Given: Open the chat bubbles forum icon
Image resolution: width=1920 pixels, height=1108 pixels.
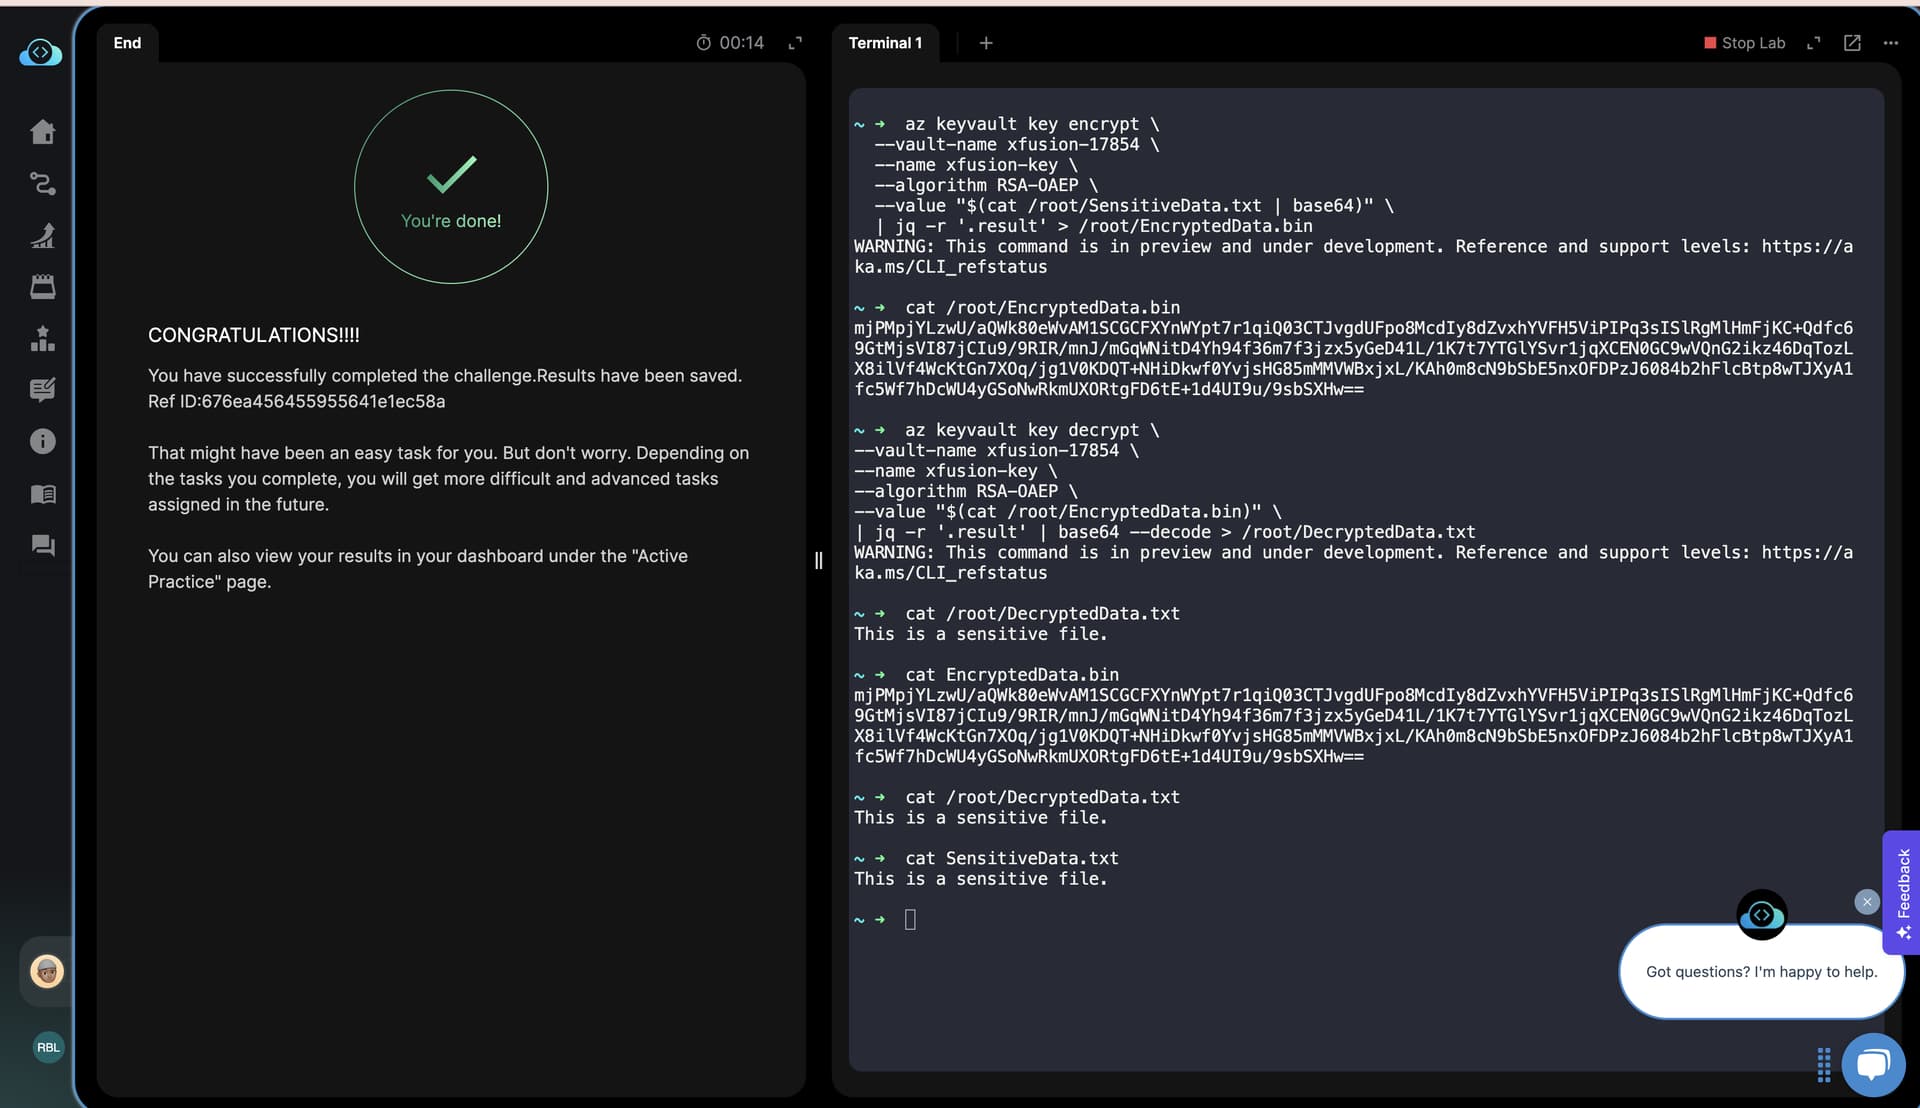Looking at the screenshot, I should [42, 545].
